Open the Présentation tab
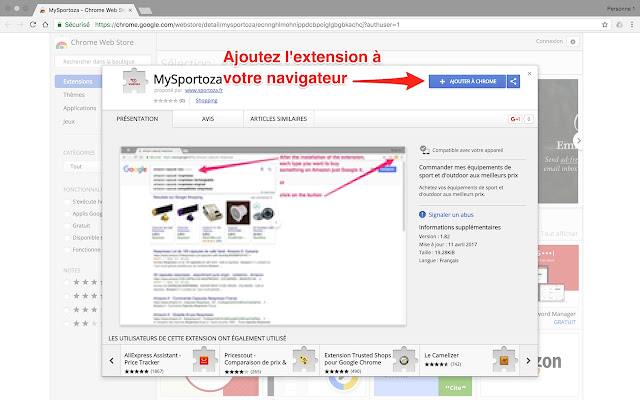The width and height of the screenshot is (640, 400). click(137, 119)
